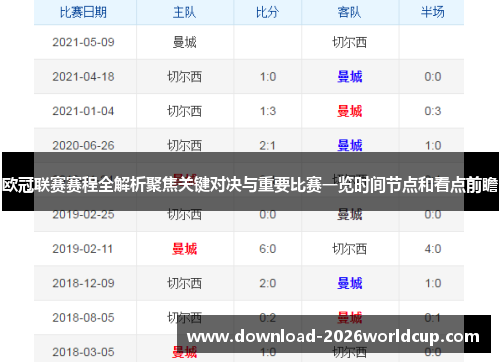Click score 2:0 in 2018-12-09 row
The image size is (500, 362).
(268, 283)
